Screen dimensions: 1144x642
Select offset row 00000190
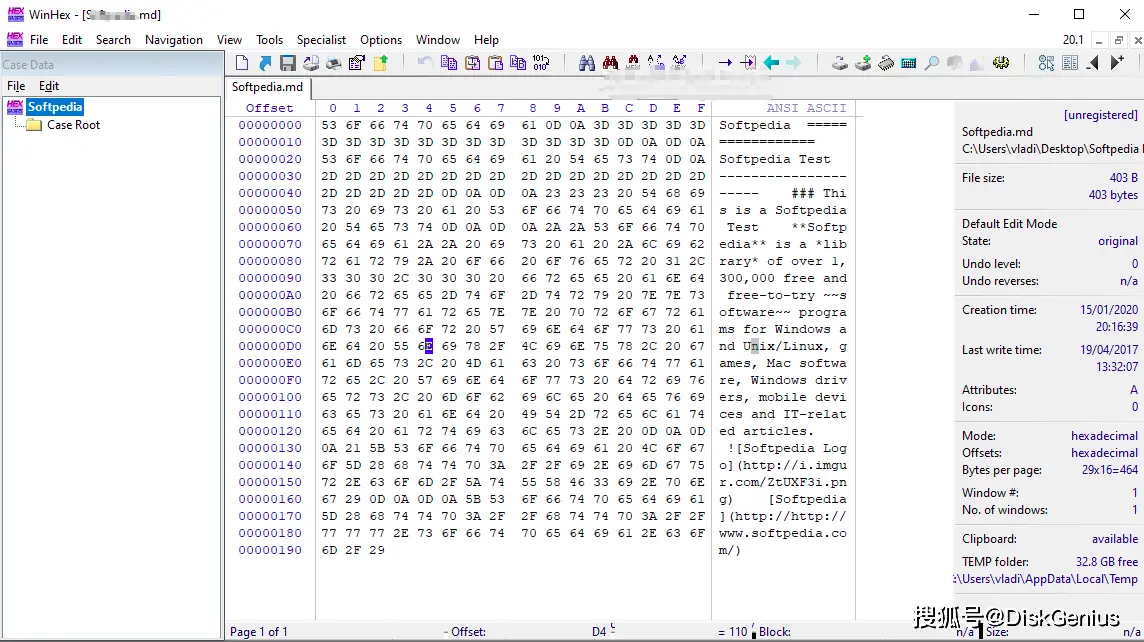(269, 550)
